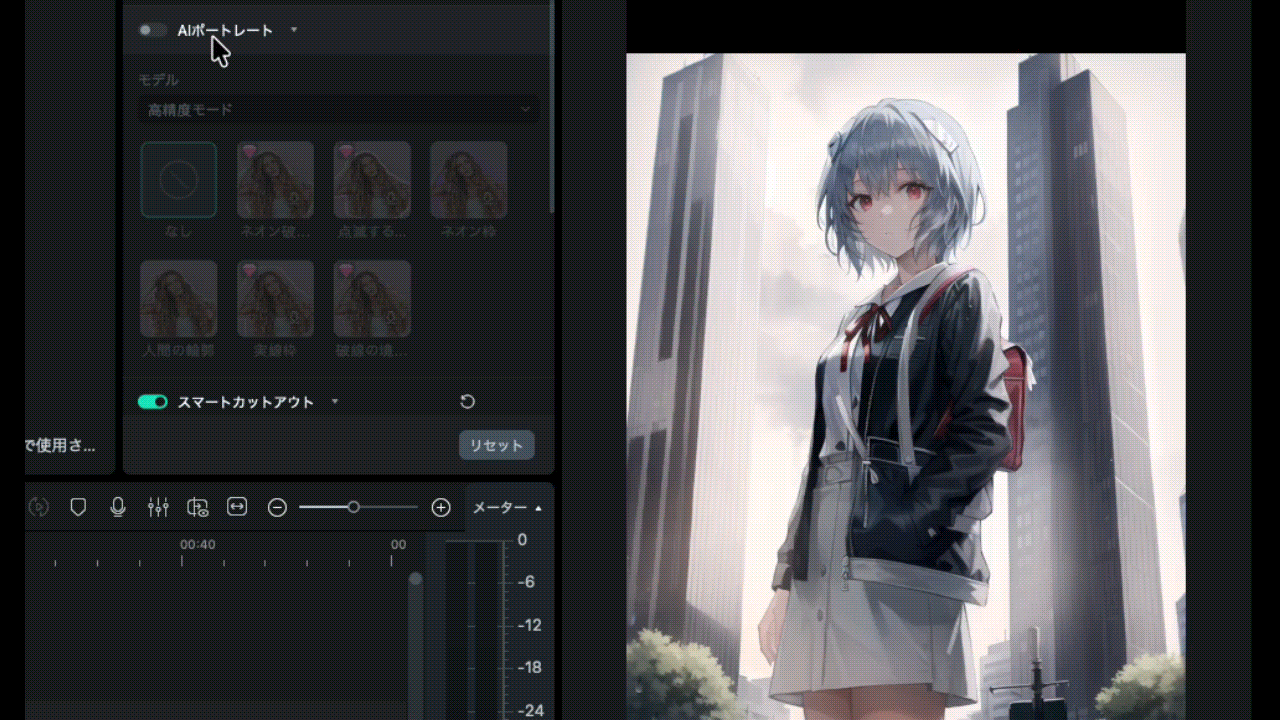
Task: Click the timeline zoom slider handle
Action: coord(353,508)
